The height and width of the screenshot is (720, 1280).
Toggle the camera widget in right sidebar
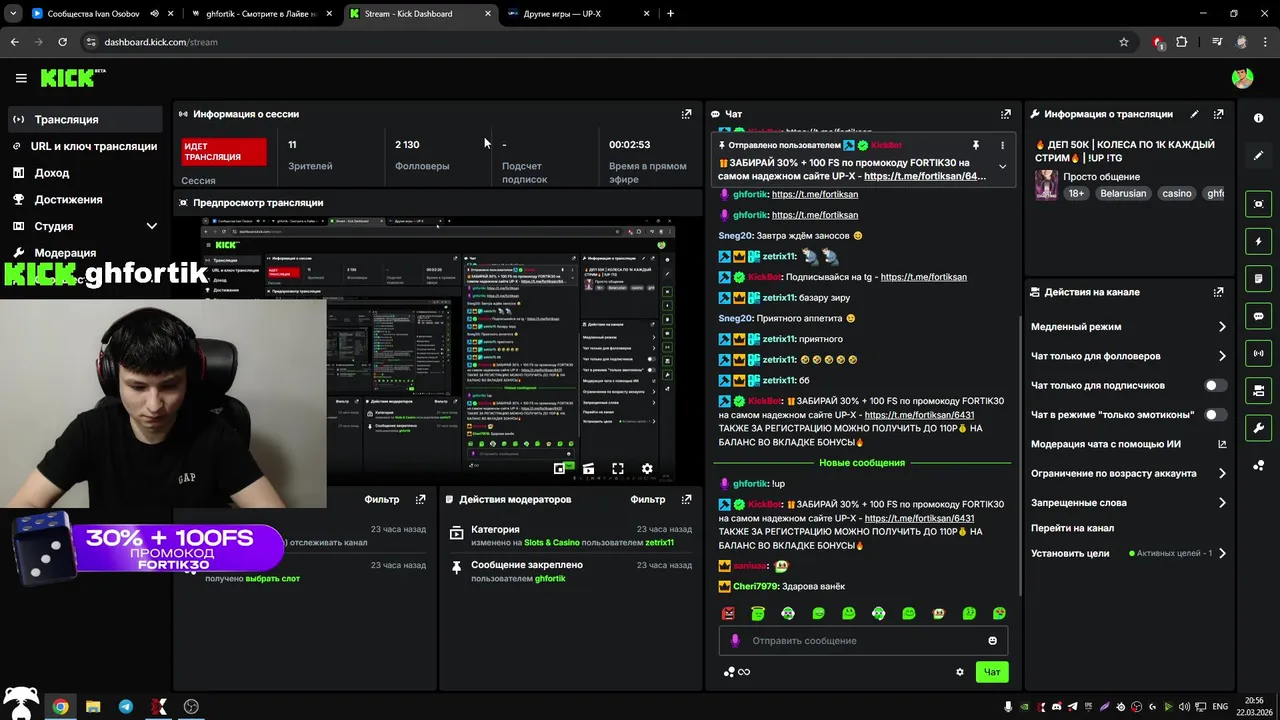[x=1258, y=390]
